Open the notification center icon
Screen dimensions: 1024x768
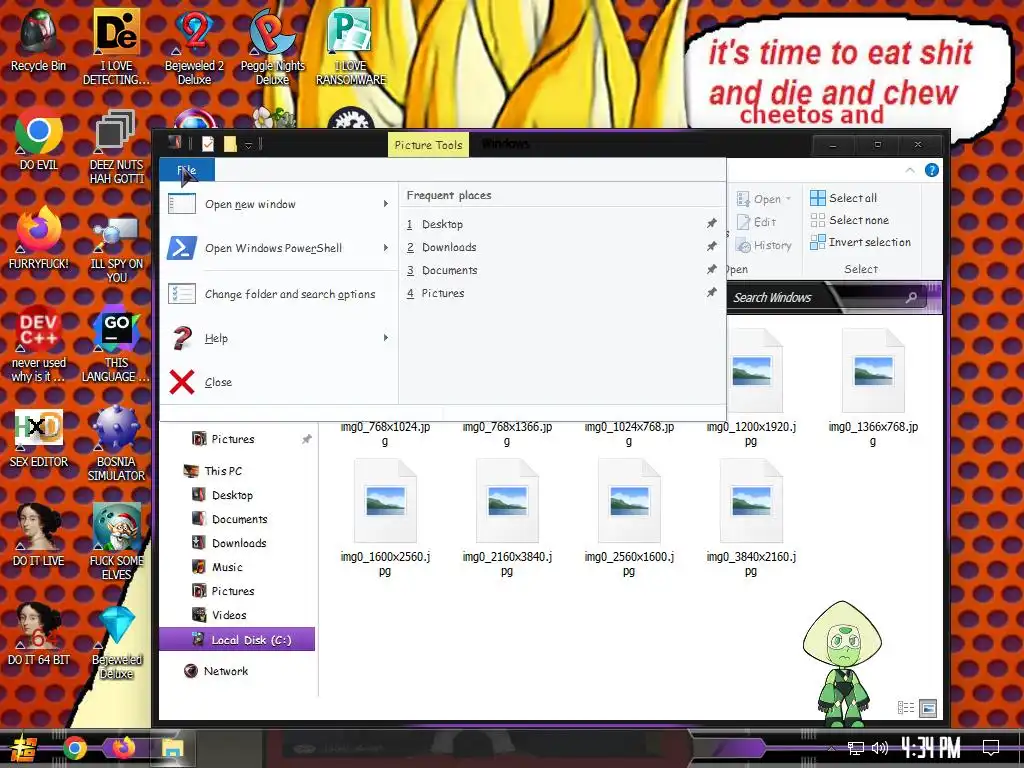tap(991, 748)
